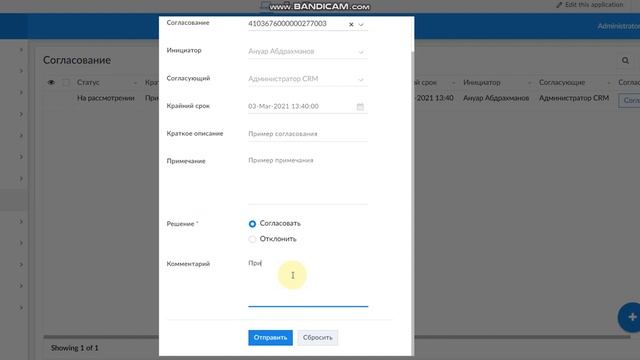Expand the Согласующий dropdown
Image resolution: width=640 pixels, height=360 pixels.
(x=361, y=80)
